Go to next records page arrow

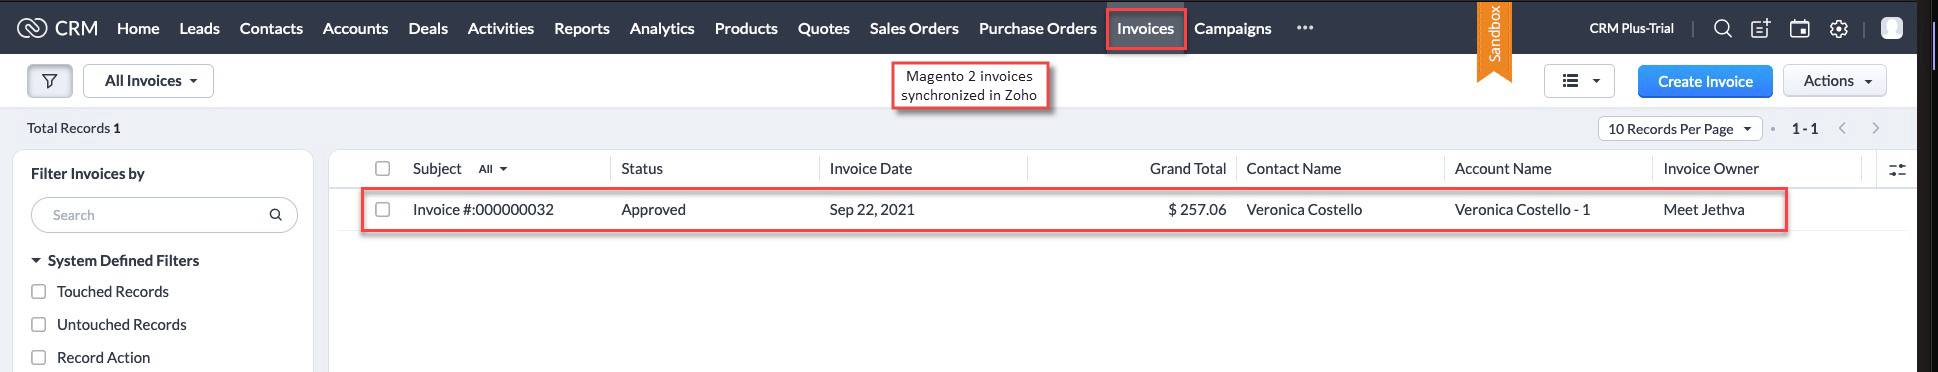[x=1876, y=128]
